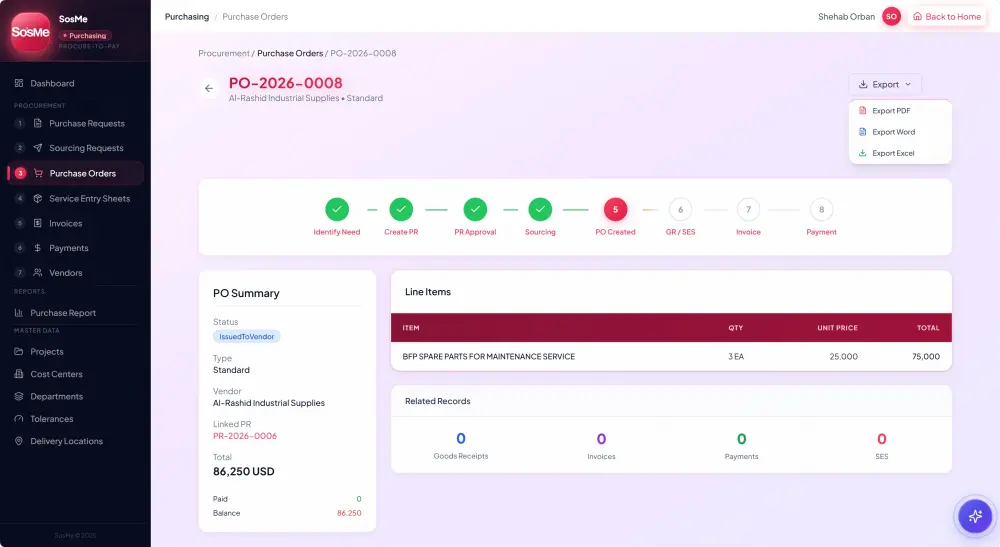1000x547 pixels.
Task: Click the TOTAL column header
Action: [928, 328]
